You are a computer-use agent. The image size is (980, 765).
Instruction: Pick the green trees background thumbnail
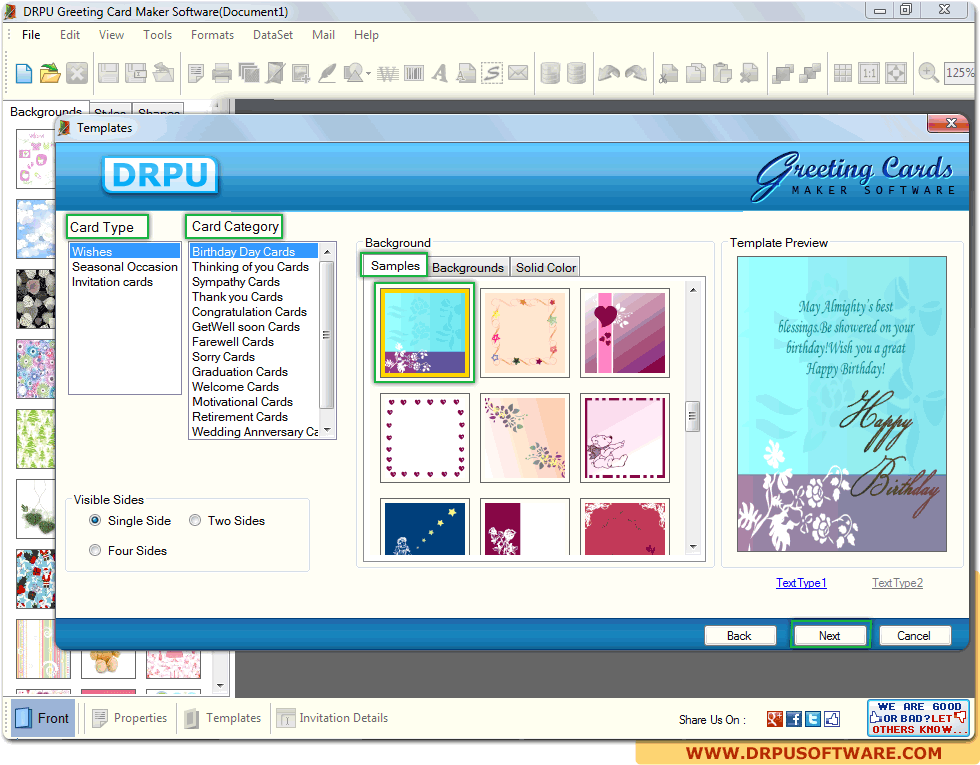[x=36, y=439]
